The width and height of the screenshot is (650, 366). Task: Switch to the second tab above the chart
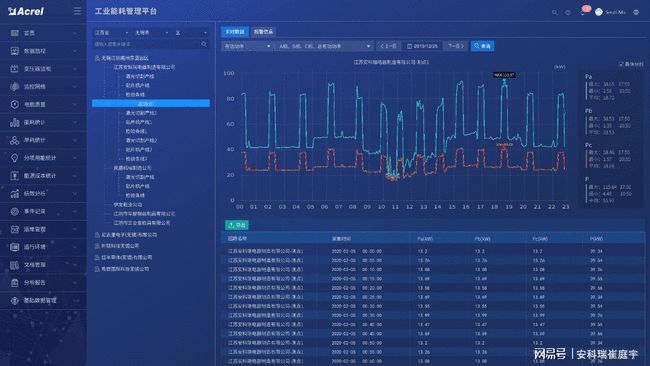point(263,32)
